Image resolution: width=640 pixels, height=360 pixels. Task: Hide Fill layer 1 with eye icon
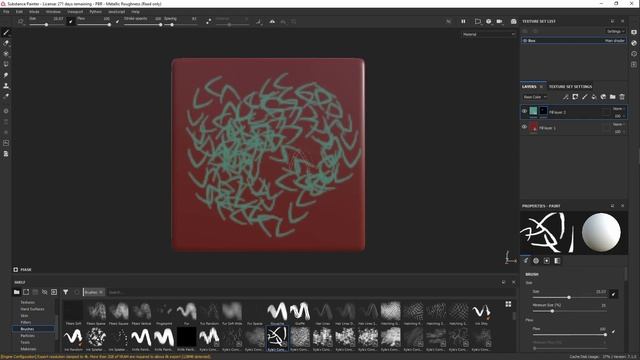click(524, 127)
